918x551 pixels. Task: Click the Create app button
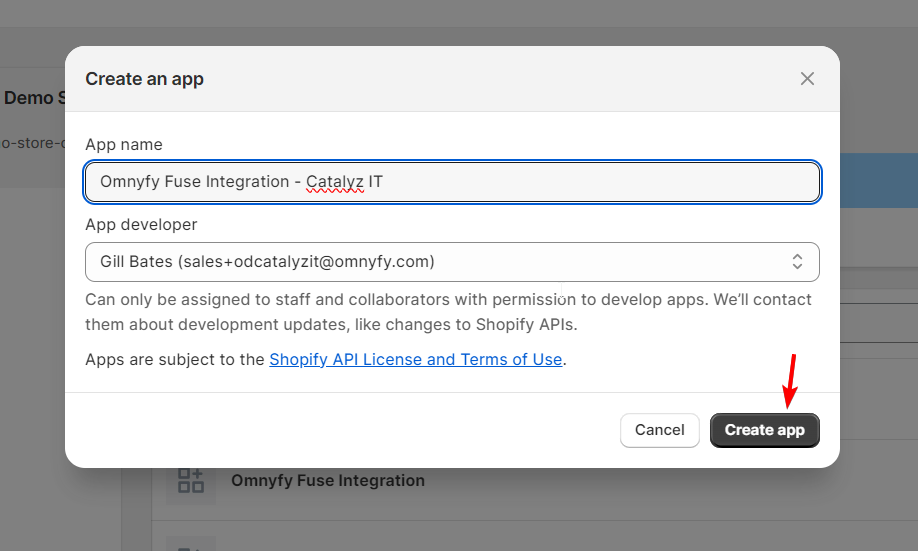click(x=765, y=430)
